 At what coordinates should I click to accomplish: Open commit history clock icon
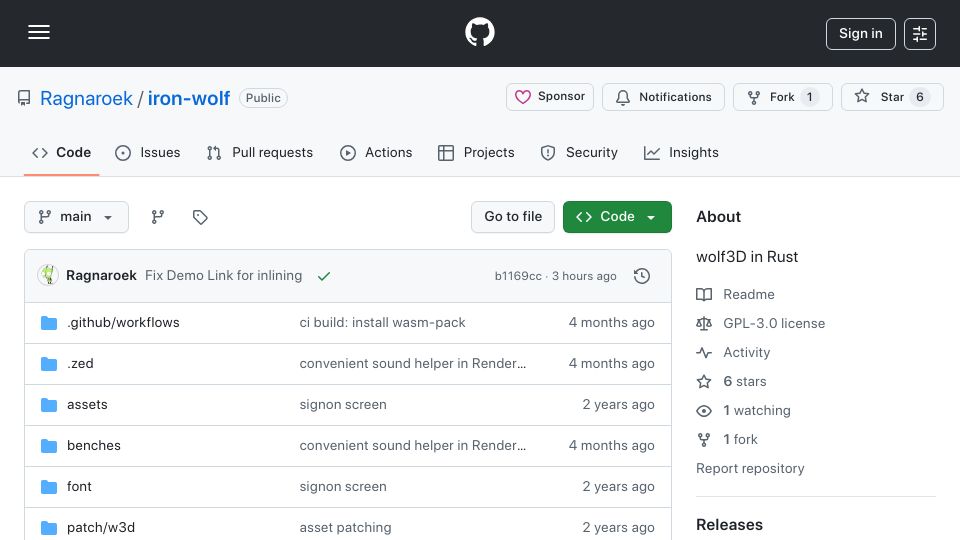pyautogui.click(x=642, y=276)
